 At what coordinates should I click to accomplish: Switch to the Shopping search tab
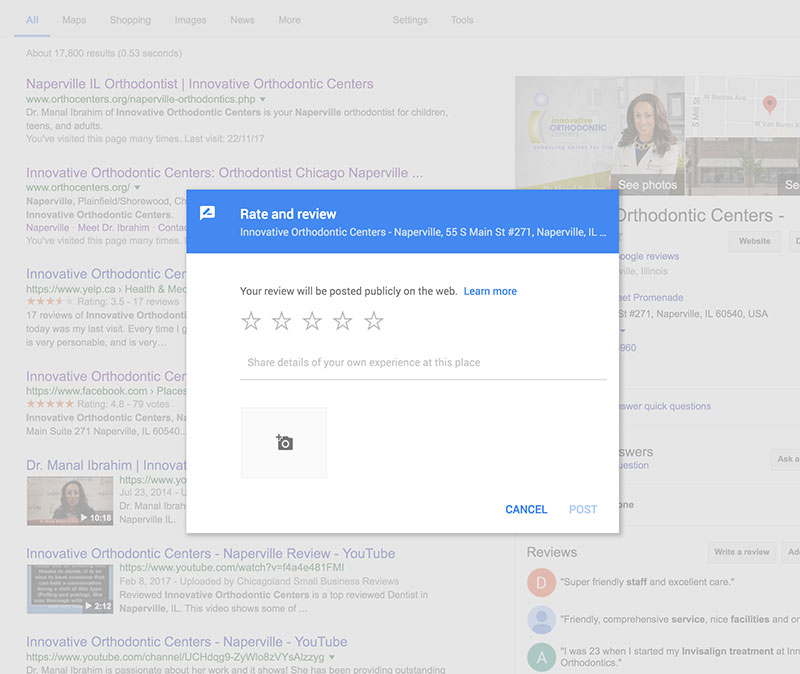click(x=130, y=20)
